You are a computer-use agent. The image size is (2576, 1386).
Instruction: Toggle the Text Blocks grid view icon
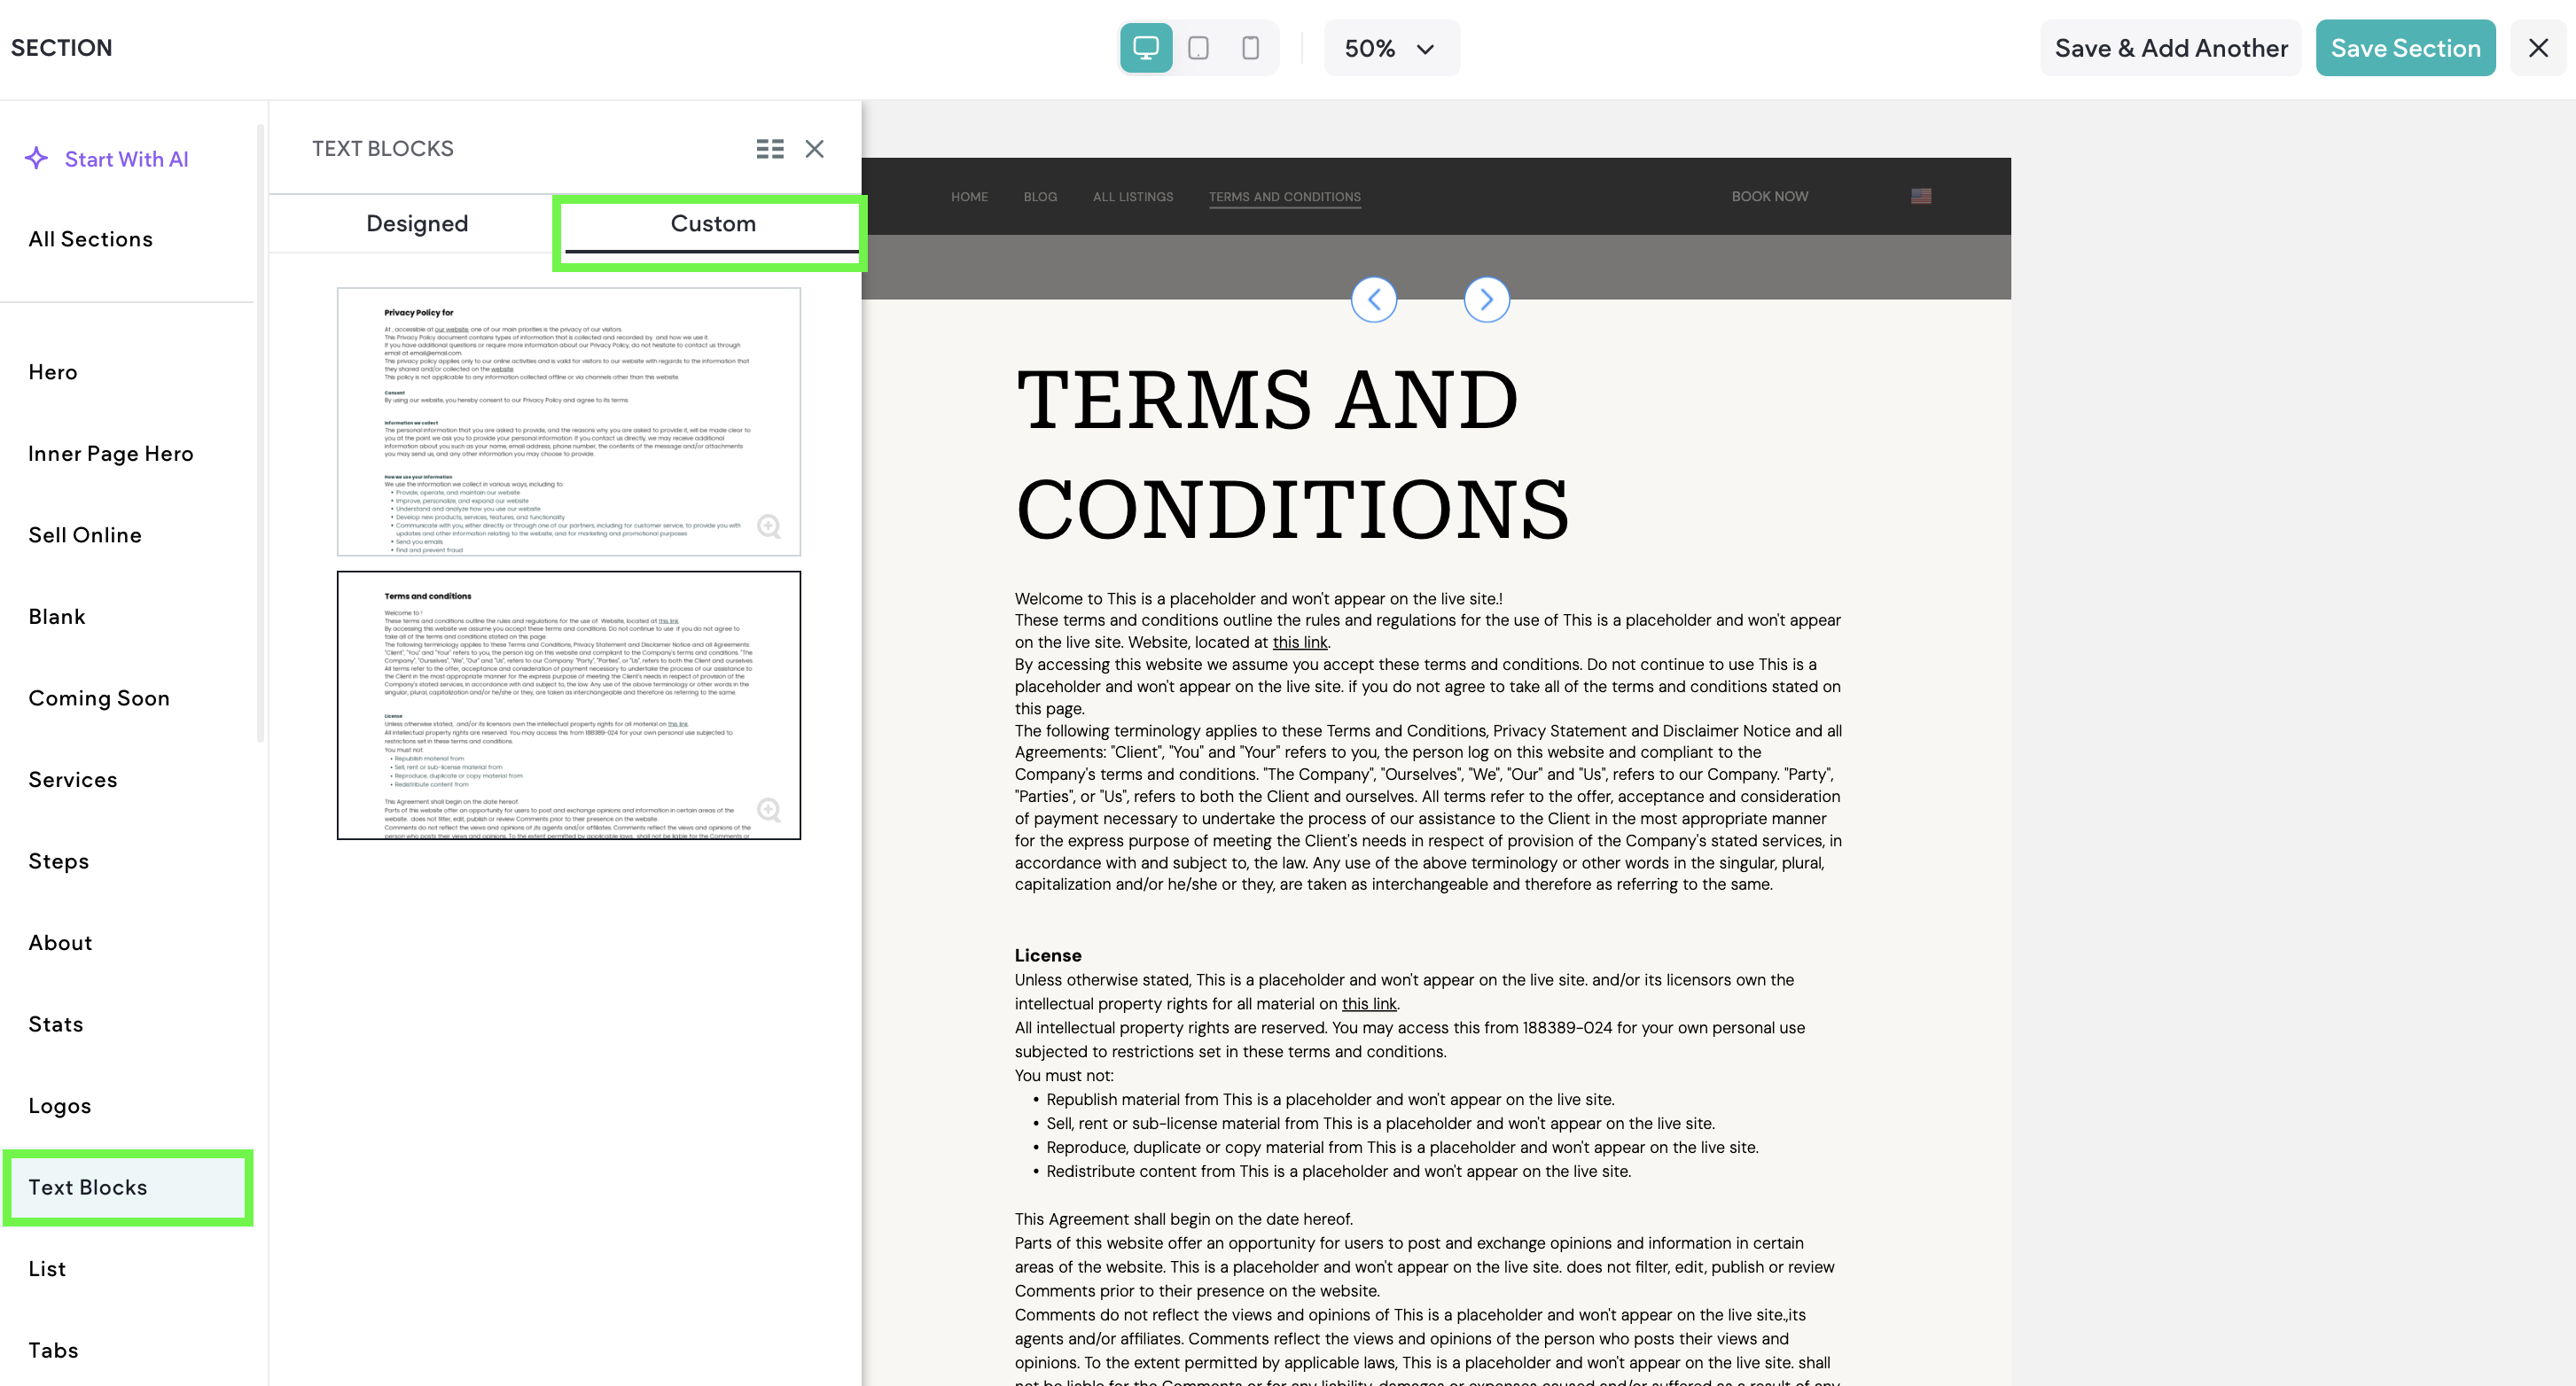point(770,149)
